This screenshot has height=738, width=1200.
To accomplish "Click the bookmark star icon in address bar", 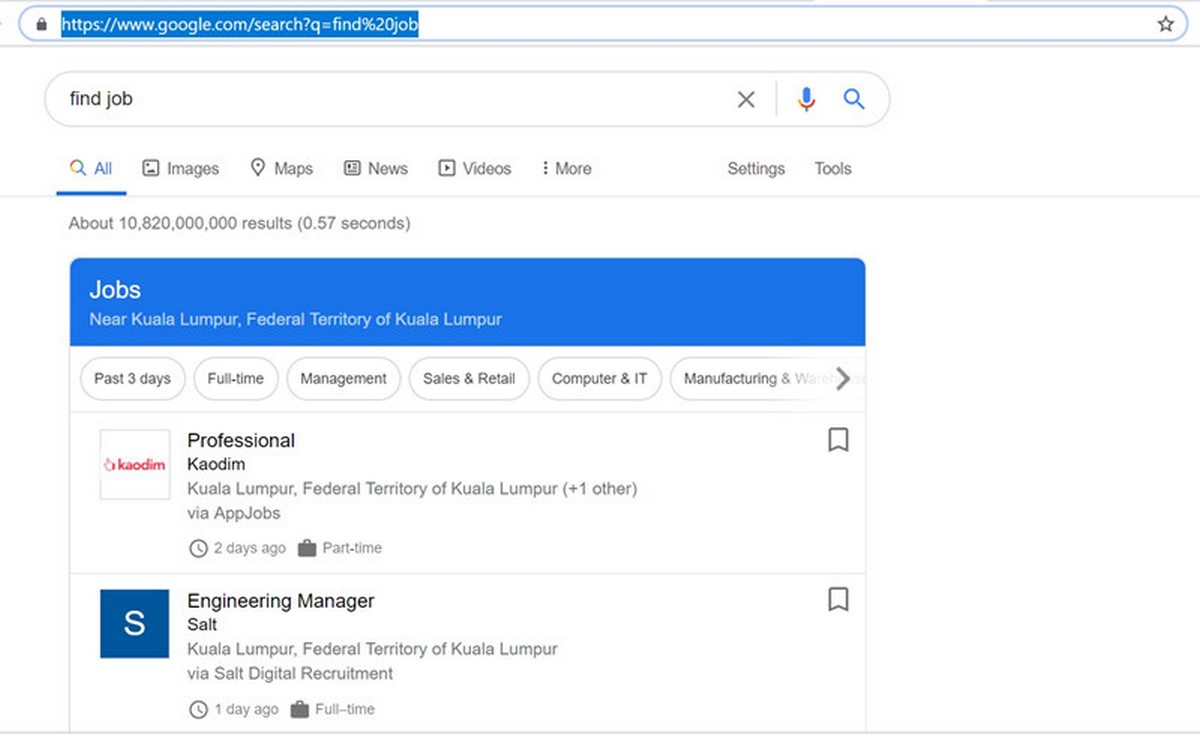I will [1165, 25].
